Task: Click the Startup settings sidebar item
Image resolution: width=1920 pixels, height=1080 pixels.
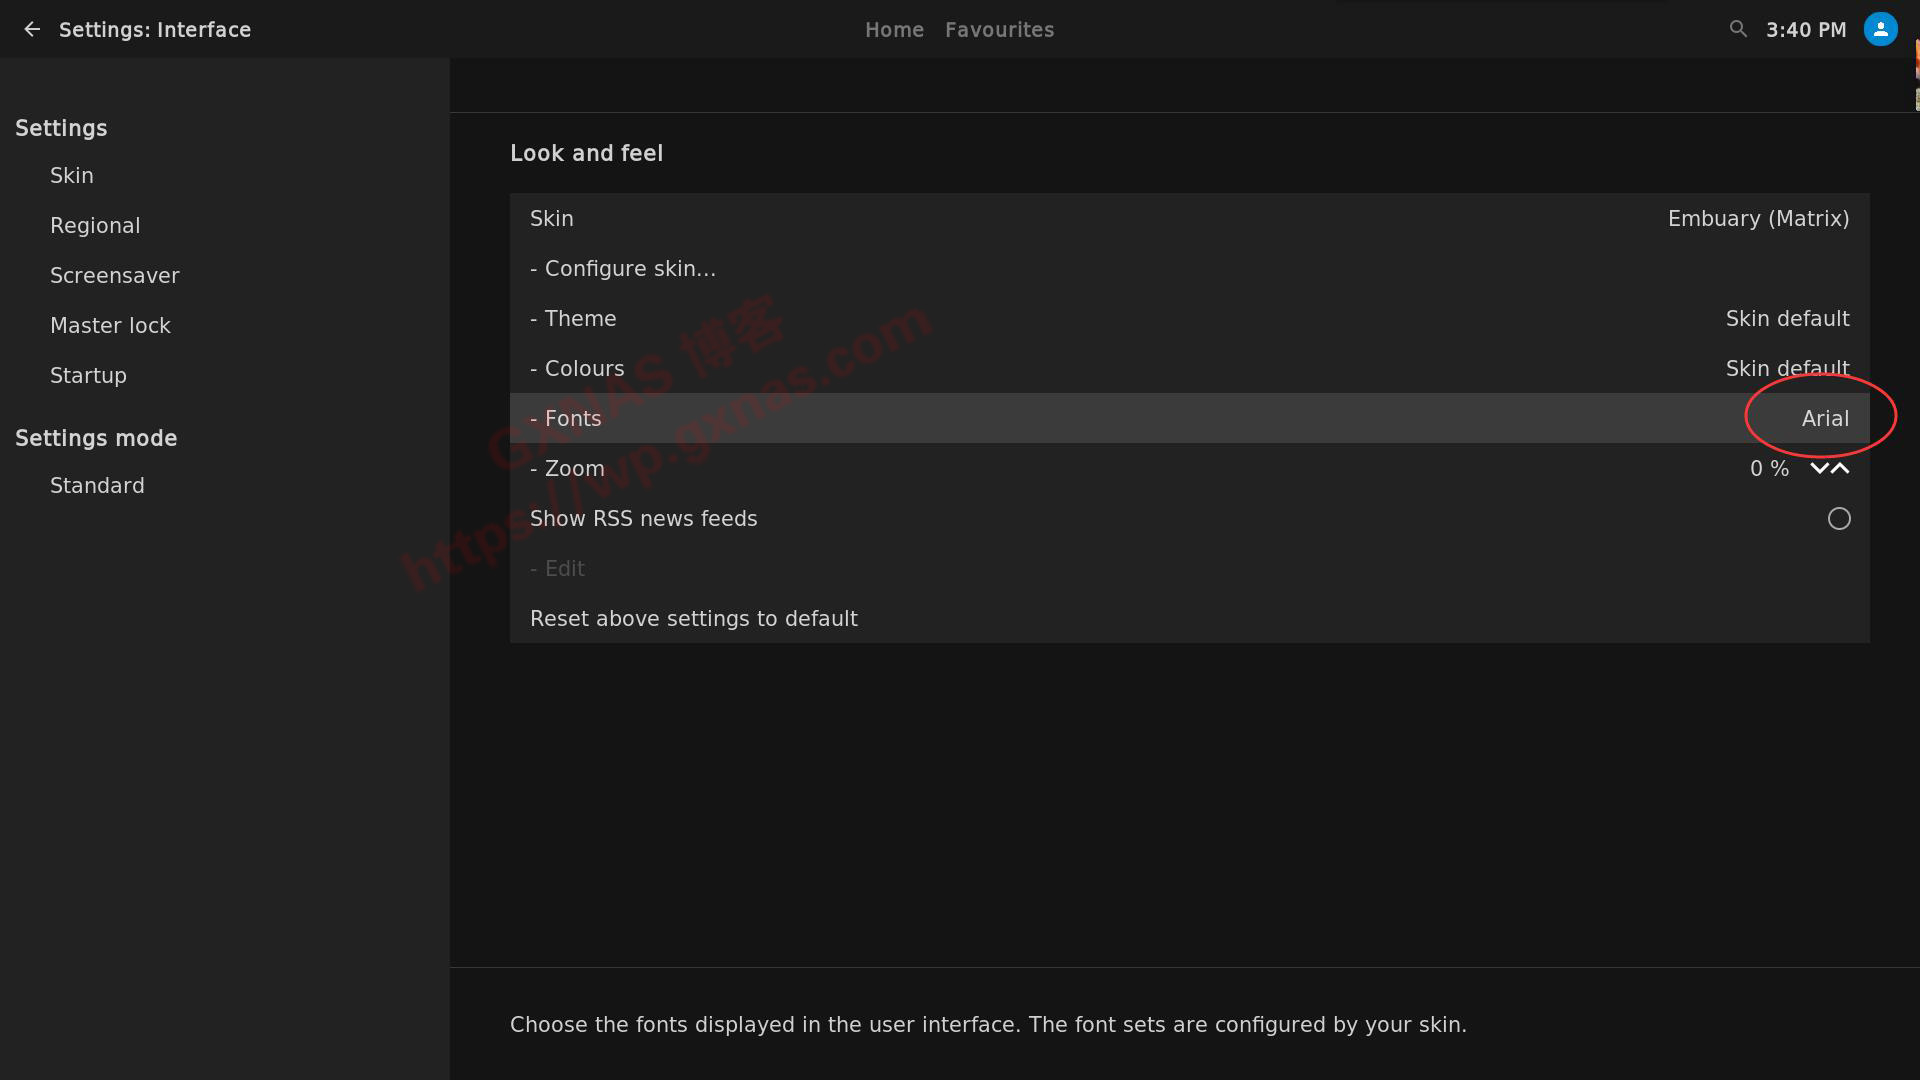Action: click(88, 375)
